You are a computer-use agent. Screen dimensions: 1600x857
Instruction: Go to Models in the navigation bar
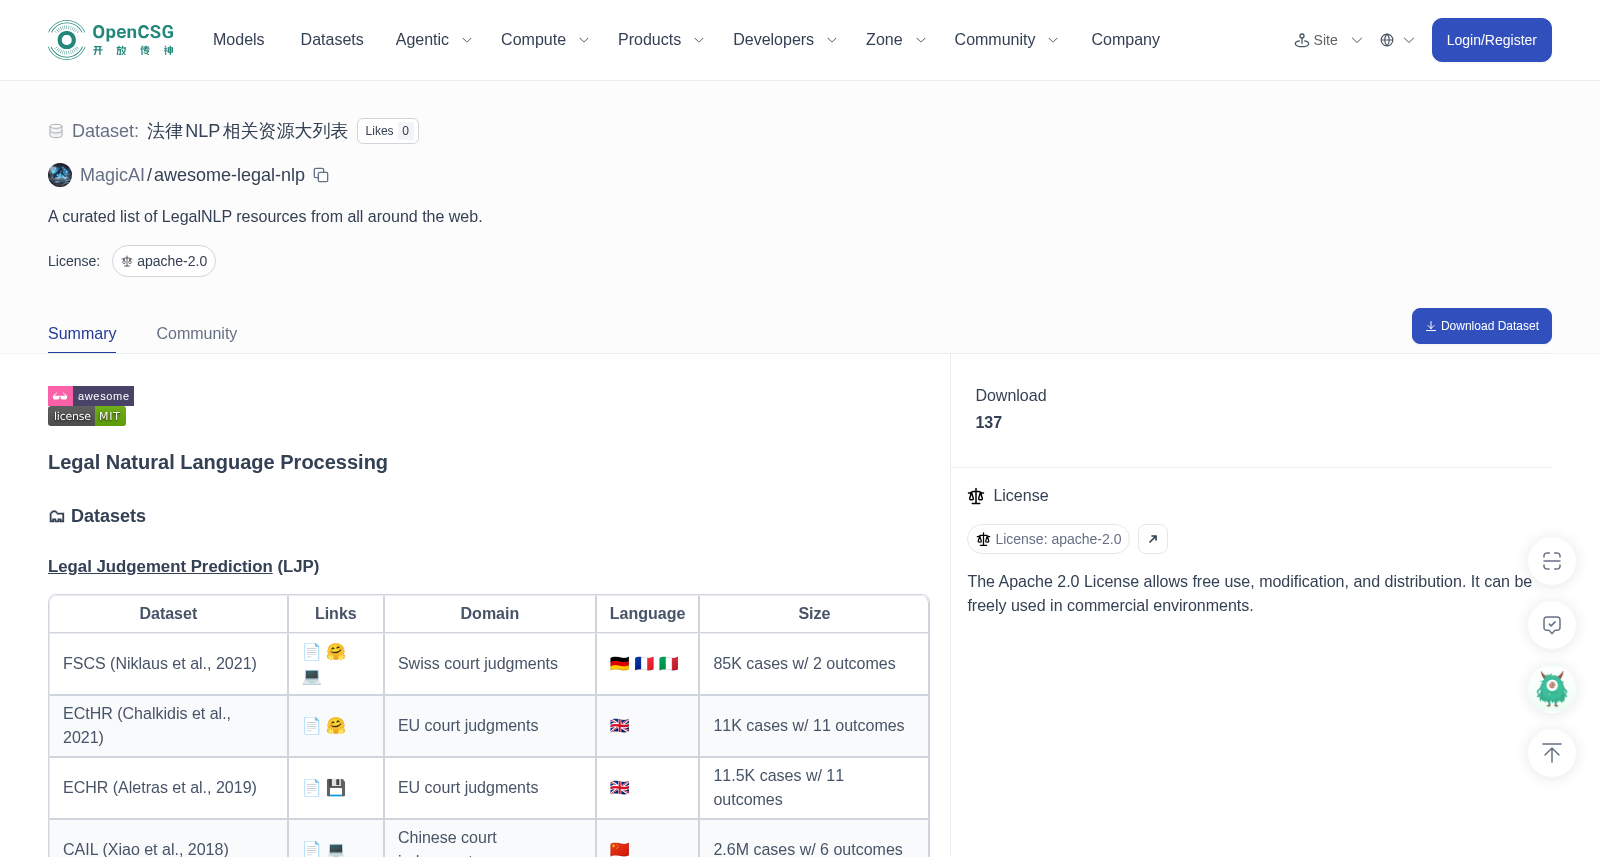[239, 40]
